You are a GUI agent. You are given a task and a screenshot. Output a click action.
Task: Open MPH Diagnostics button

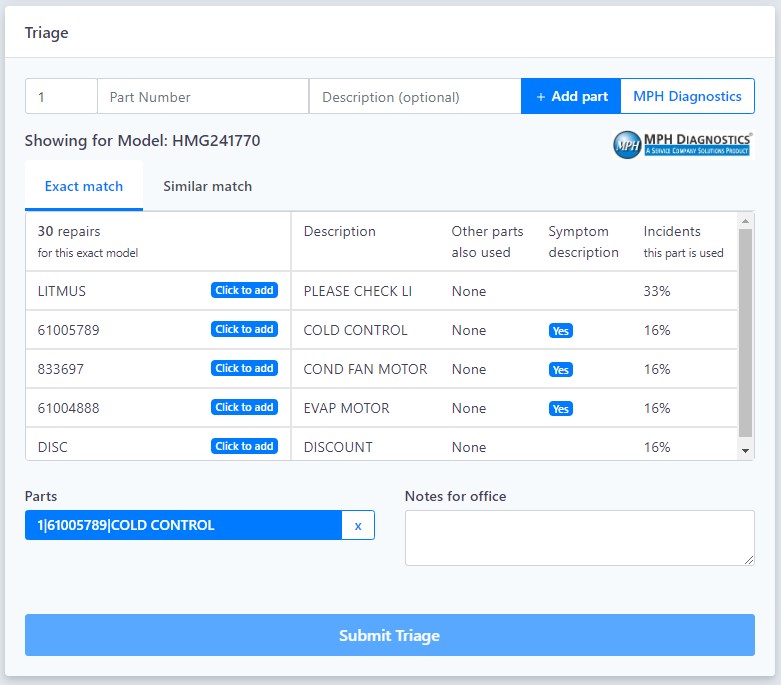[x=687, y=96]
